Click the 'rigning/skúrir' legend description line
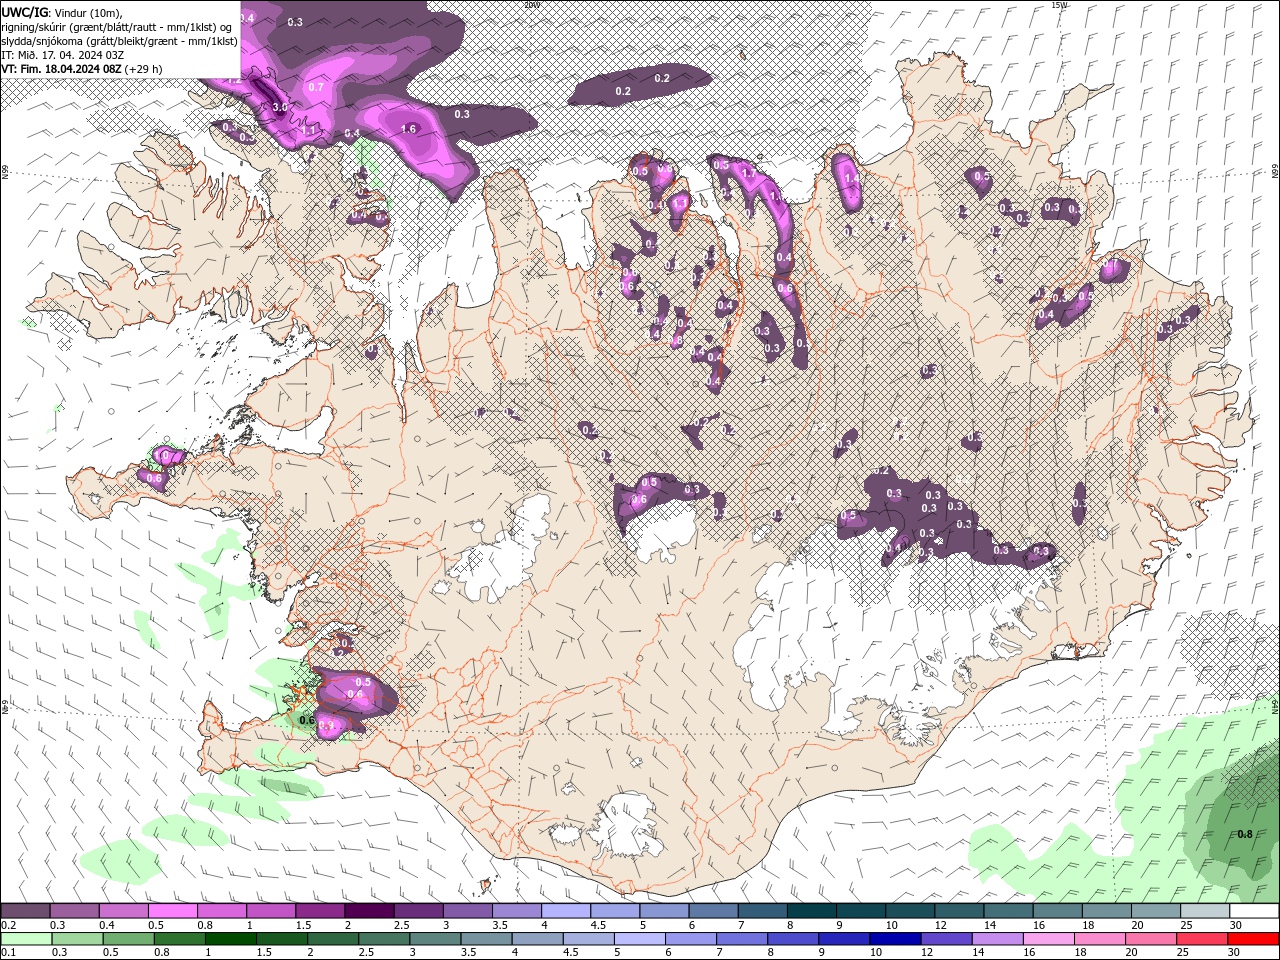 (x=118, y=27)
